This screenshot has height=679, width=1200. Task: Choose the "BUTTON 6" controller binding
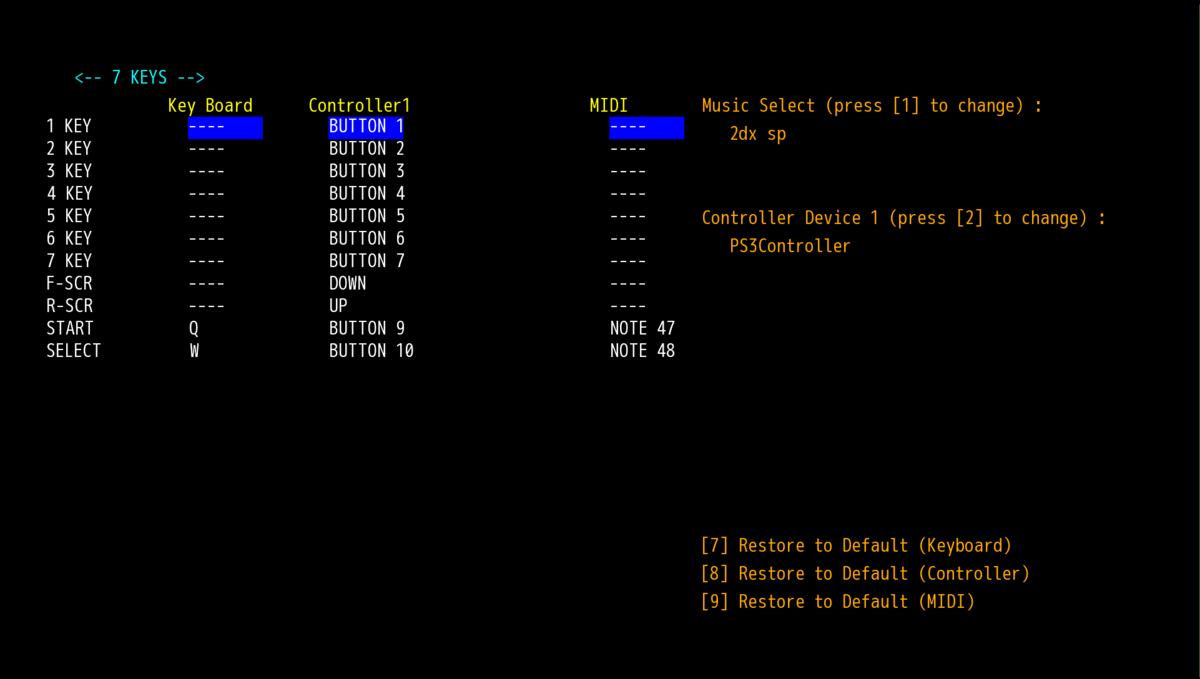pos(366,239)
